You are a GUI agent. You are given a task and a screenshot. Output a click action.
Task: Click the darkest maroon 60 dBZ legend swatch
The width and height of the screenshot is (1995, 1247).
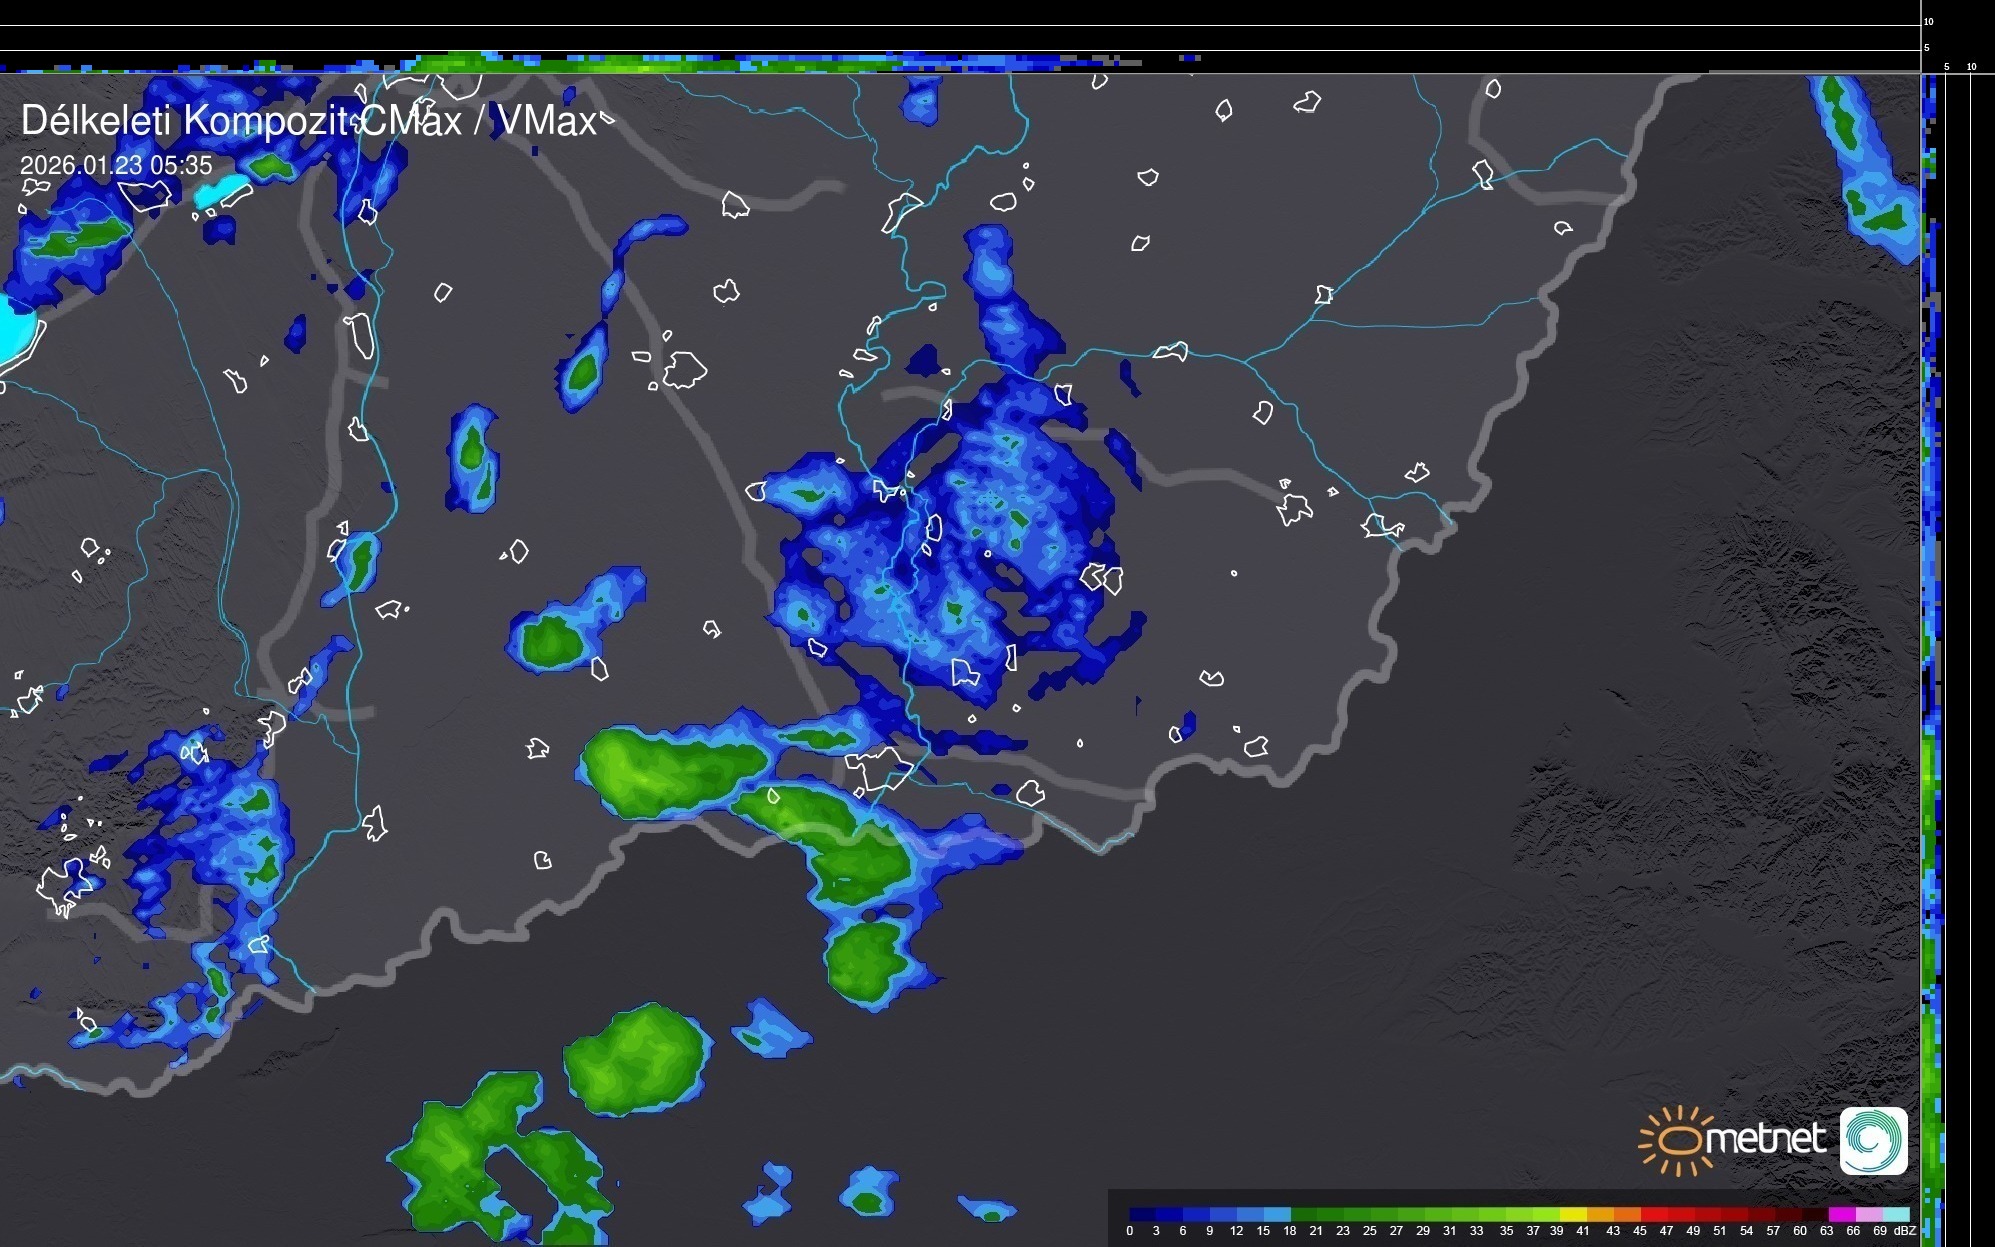1814,1214
